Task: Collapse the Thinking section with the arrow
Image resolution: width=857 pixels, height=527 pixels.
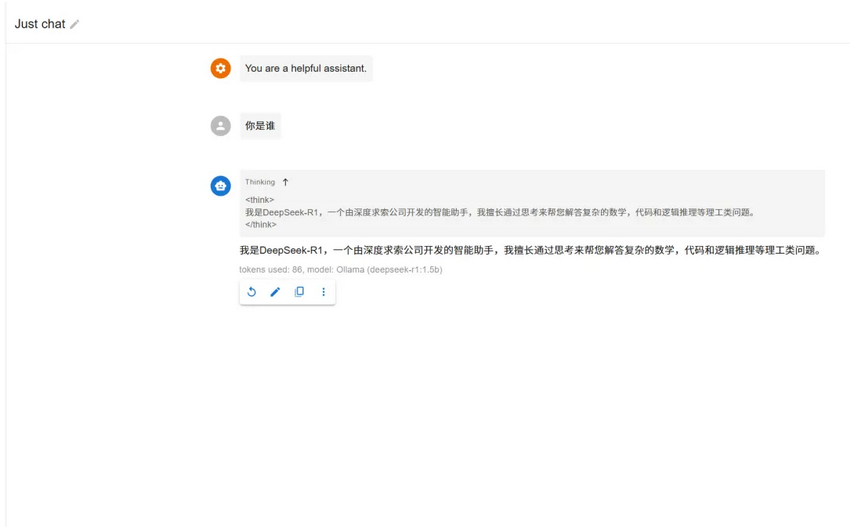Action: point(285,182)
